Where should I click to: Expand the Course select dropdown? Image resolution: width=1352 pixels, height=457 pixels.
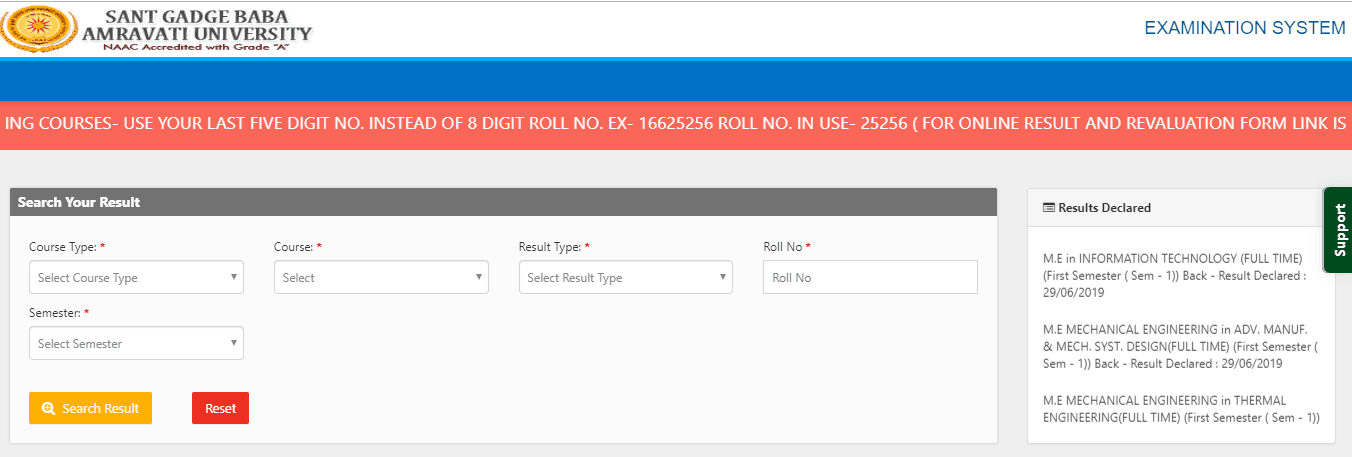click(x=381, y=278)
